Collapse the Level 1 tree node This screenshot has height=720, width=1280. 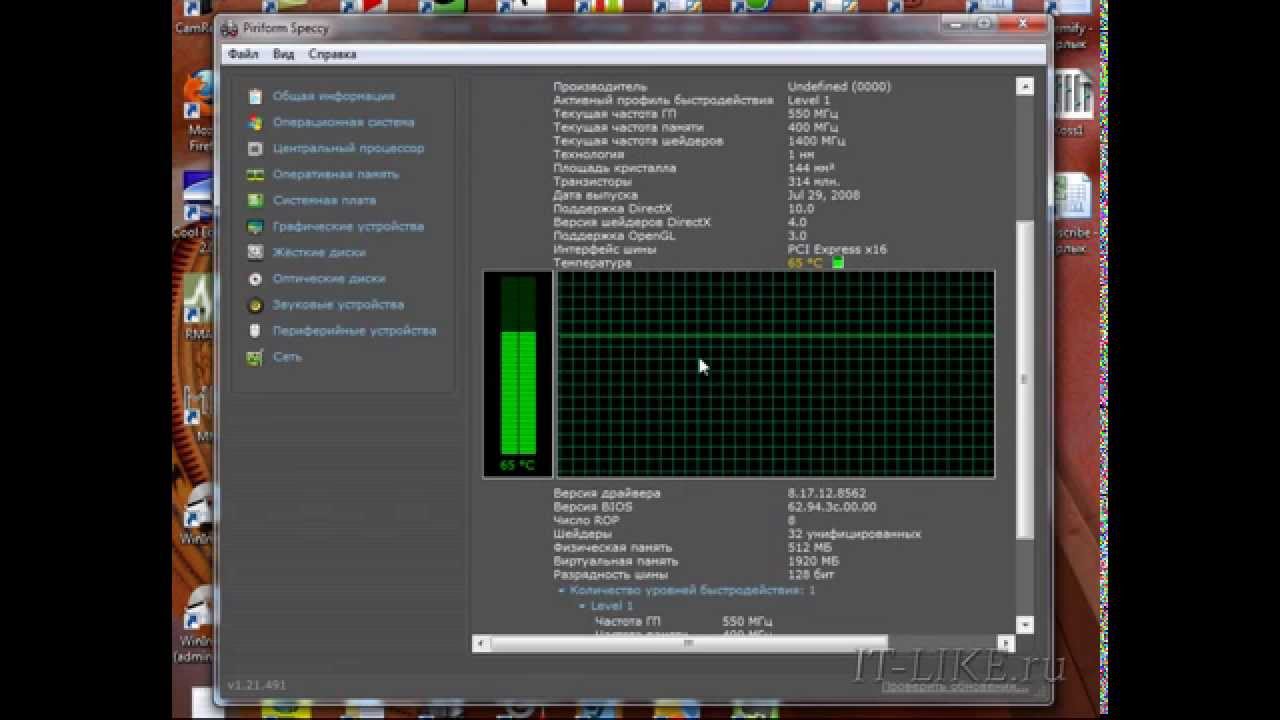[x=582, y=606]
